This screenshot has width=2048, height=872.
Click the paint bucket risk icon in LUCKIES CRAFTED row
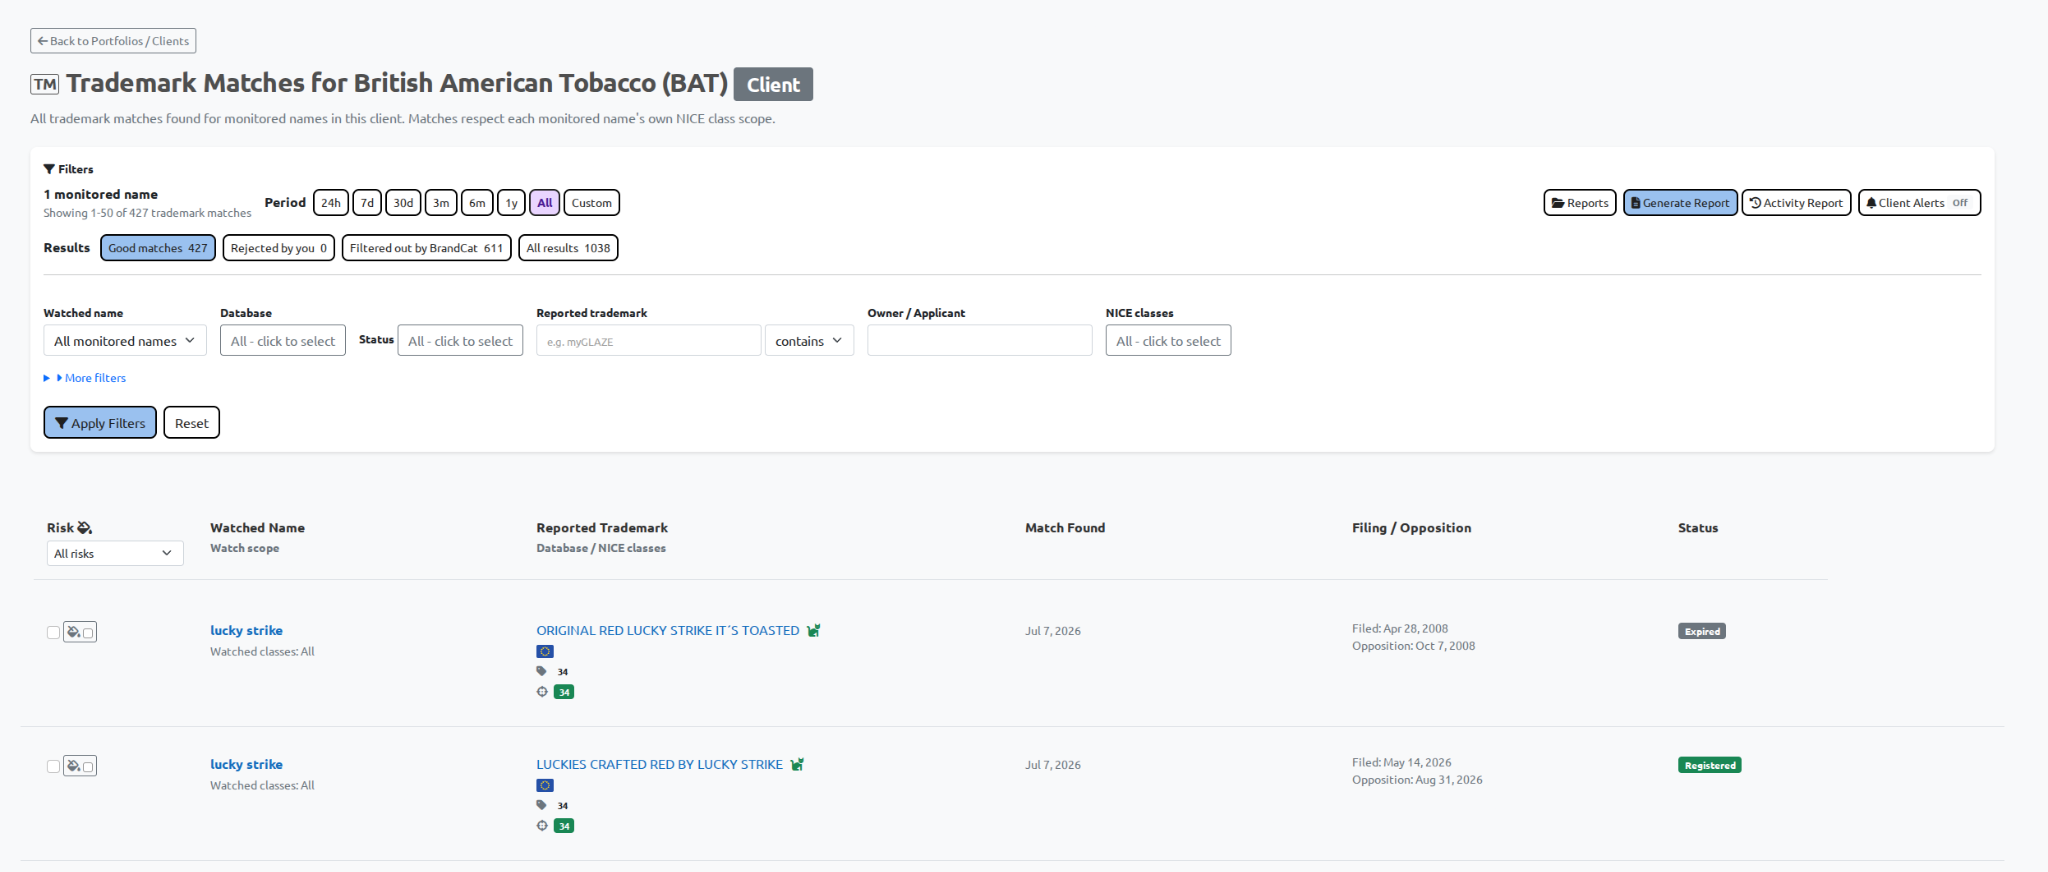pos(73,766)
